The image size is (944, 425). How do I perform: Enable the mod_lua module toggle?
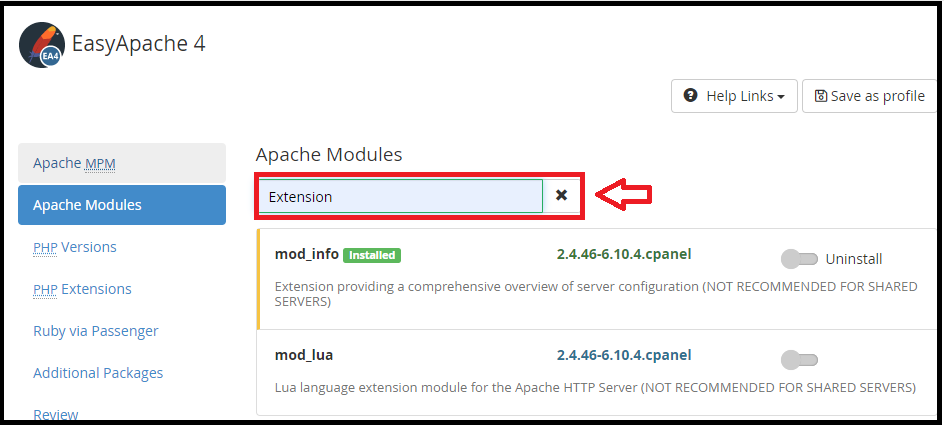tap(800, 360)
